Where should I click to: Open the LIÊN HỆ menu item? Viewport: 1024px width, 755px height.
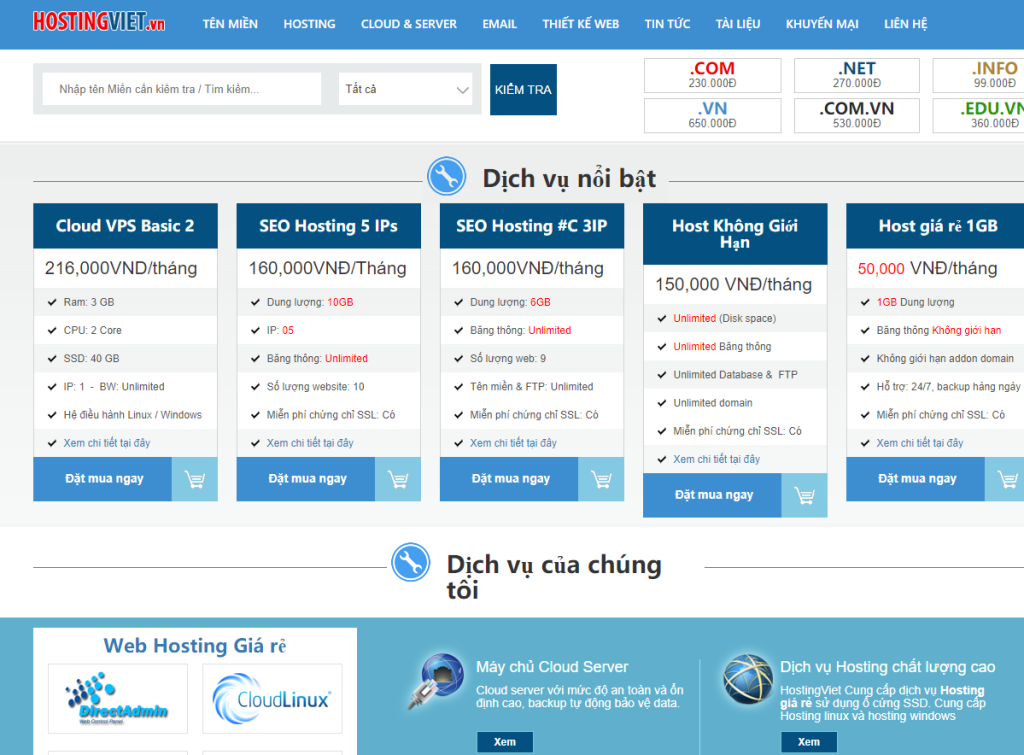point(906,24)
